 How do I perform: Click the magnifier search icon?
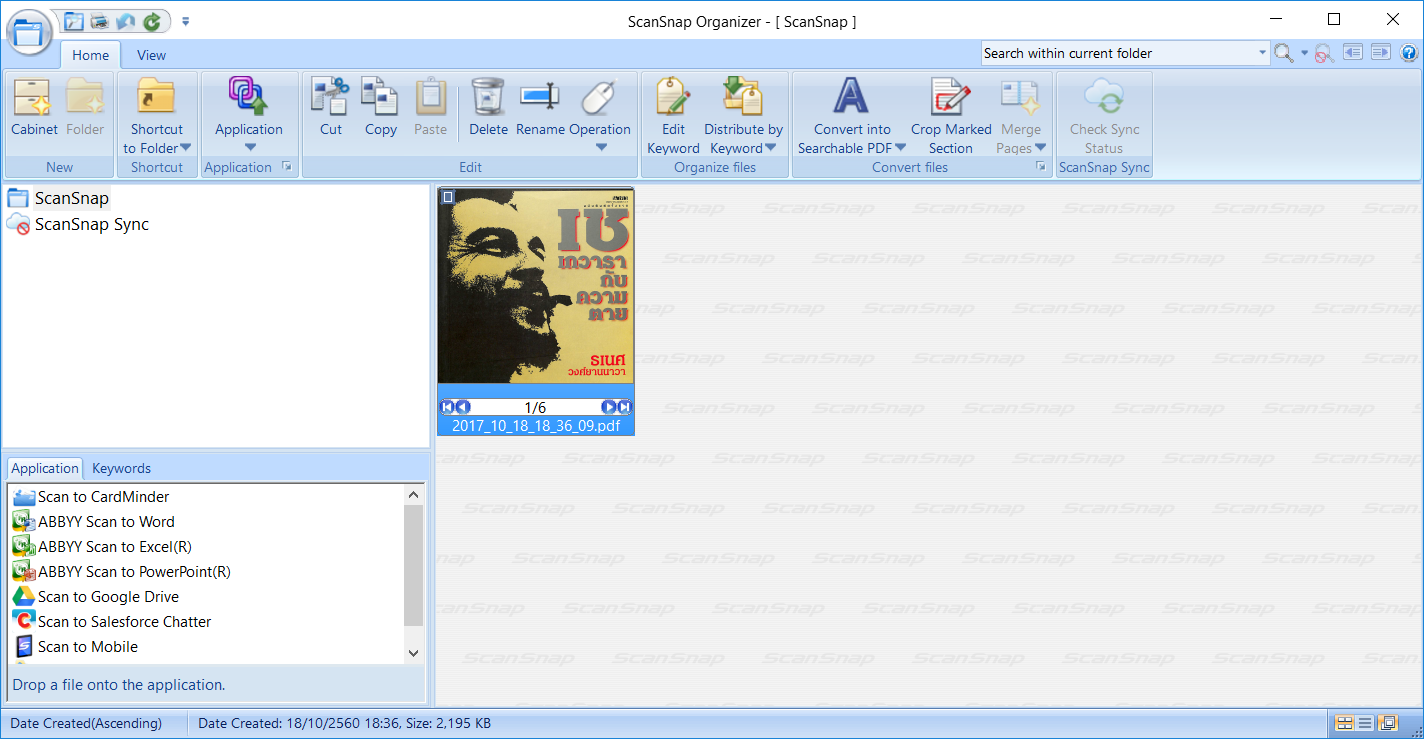pos(1283,53)
